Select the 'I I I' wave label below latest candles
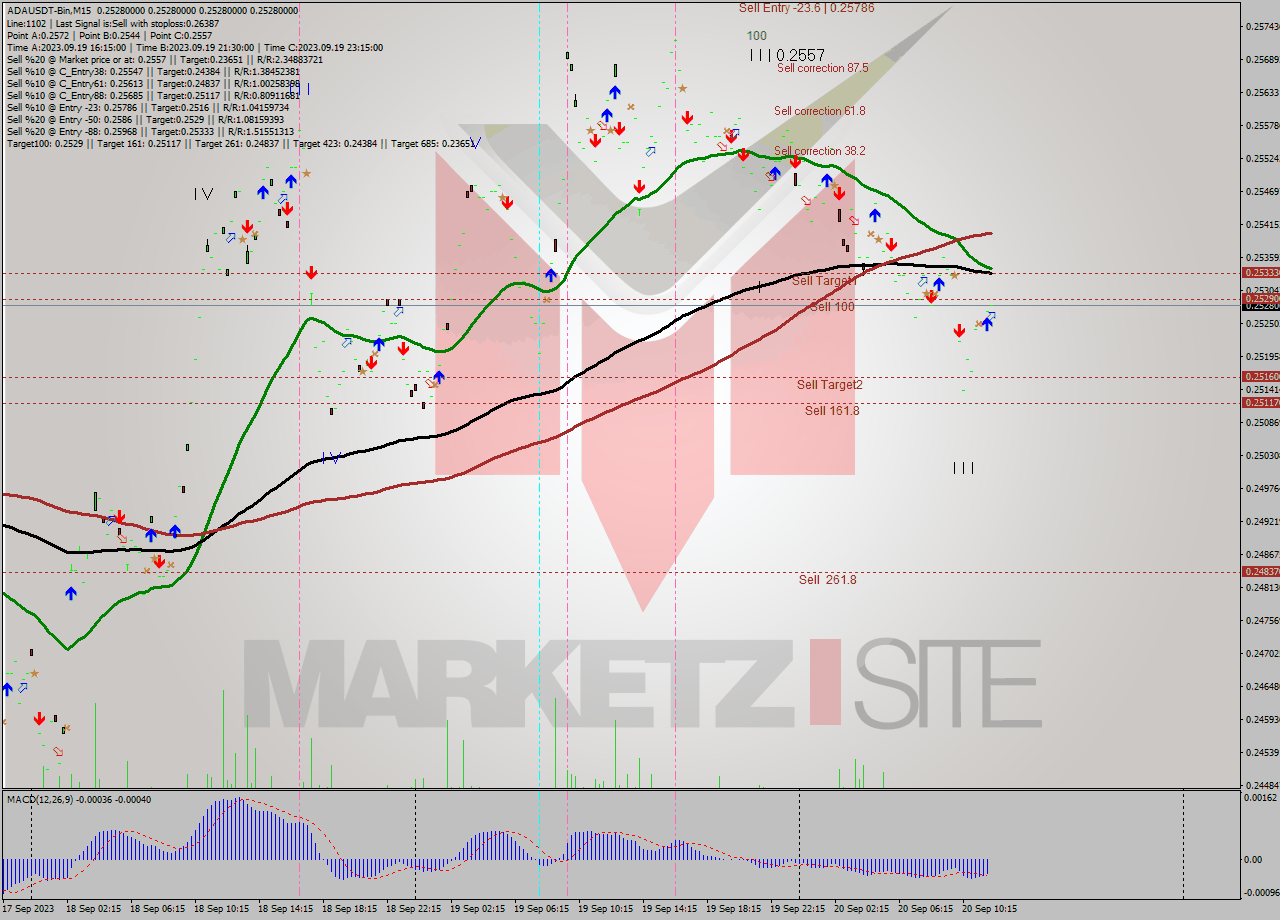1280x920 pixels. pyautogui.click(x=963, y=468)
